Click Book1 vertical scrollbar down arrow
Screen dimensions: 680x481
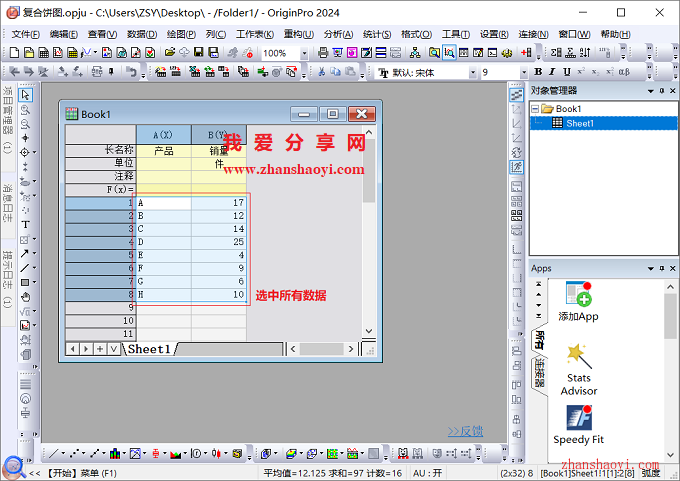(x=369, y=331)
